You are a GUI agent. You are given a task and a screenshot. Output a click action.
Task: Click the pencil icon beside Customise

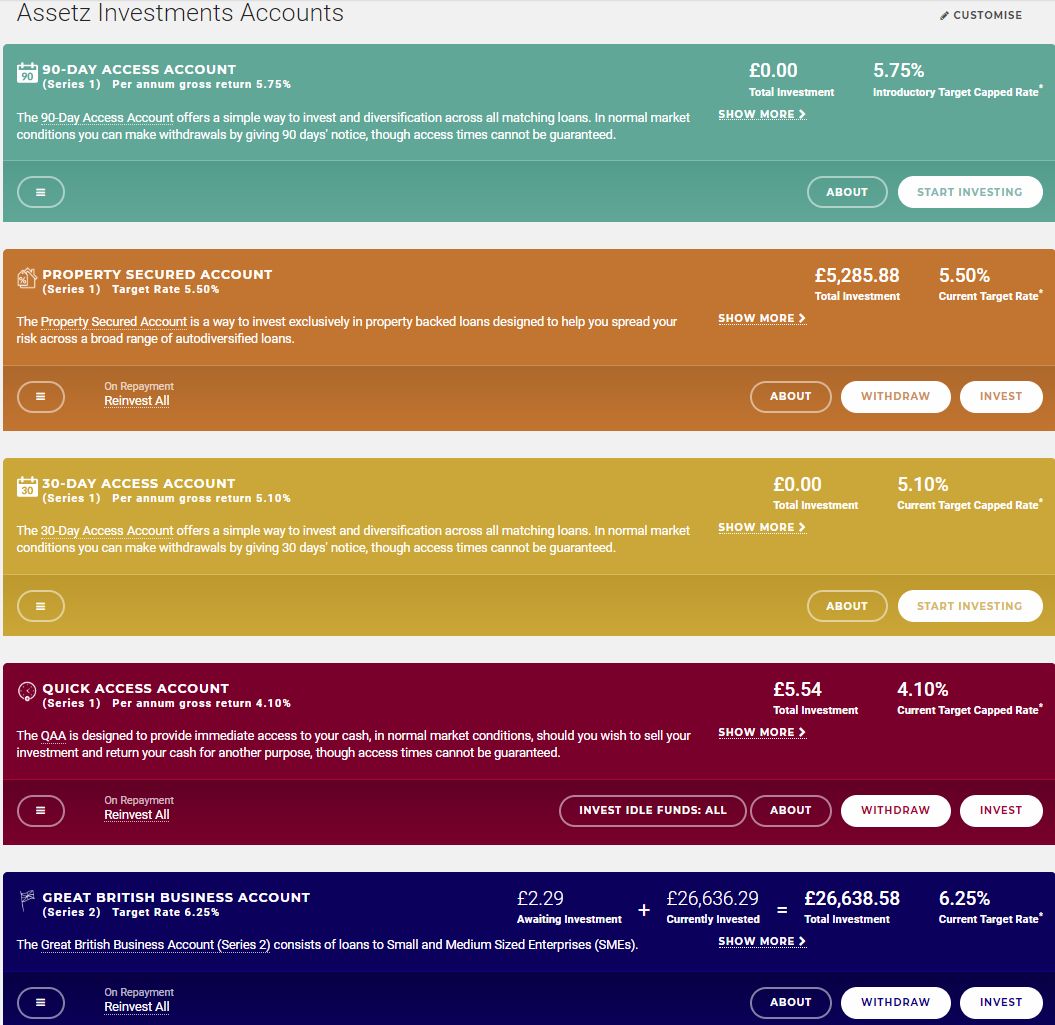(x=944, y=15)
